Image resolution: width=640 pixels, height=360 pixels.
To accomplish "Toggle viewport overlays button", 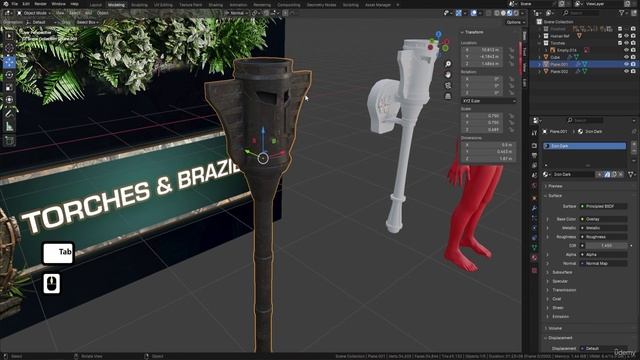I will coord(473,13).
